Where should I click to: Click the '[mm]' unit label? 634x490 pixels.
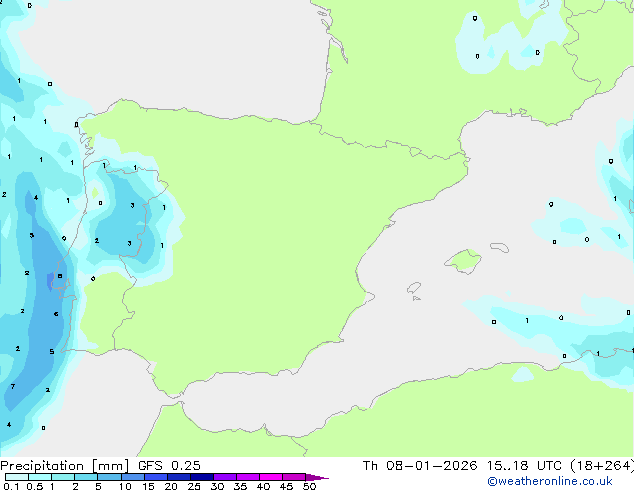click(x=110, y=466)
